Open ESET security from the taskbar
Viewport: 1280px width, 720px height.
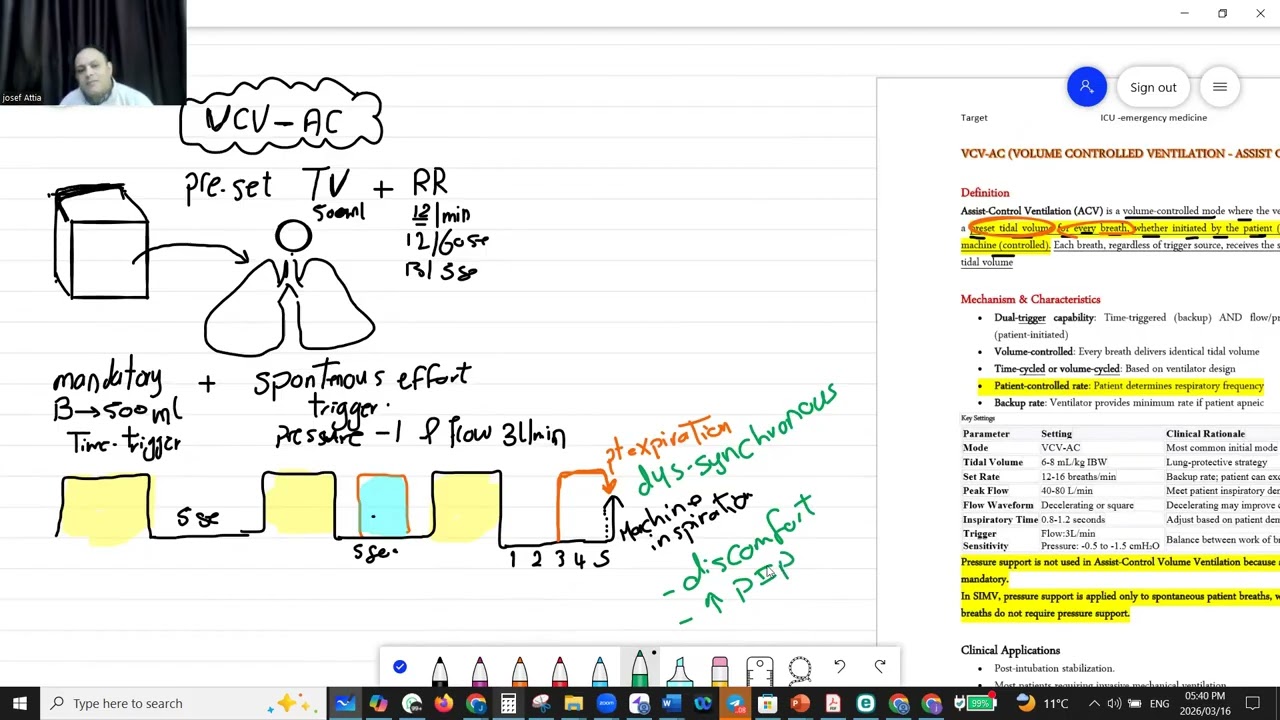[x=866, y=703]
